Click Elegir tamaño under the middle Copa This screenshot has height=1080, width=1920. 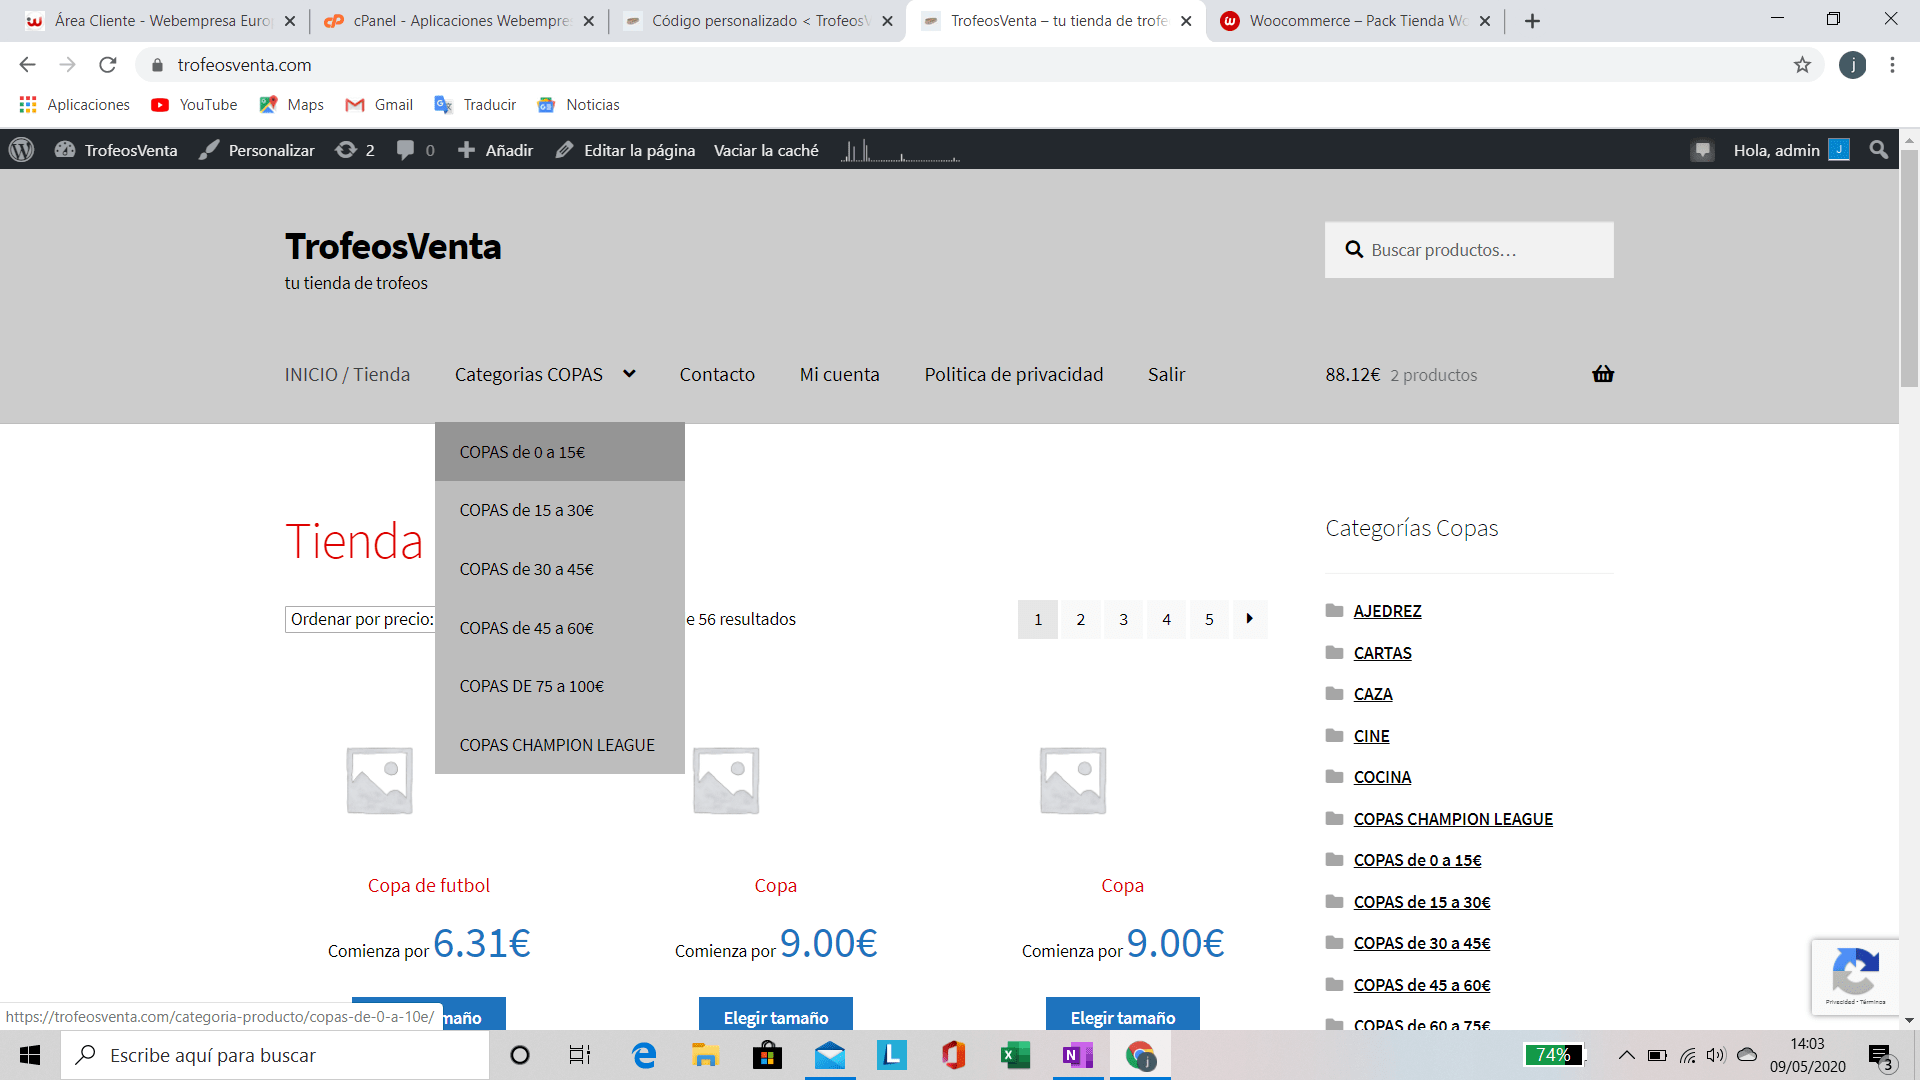[776, 1014]
